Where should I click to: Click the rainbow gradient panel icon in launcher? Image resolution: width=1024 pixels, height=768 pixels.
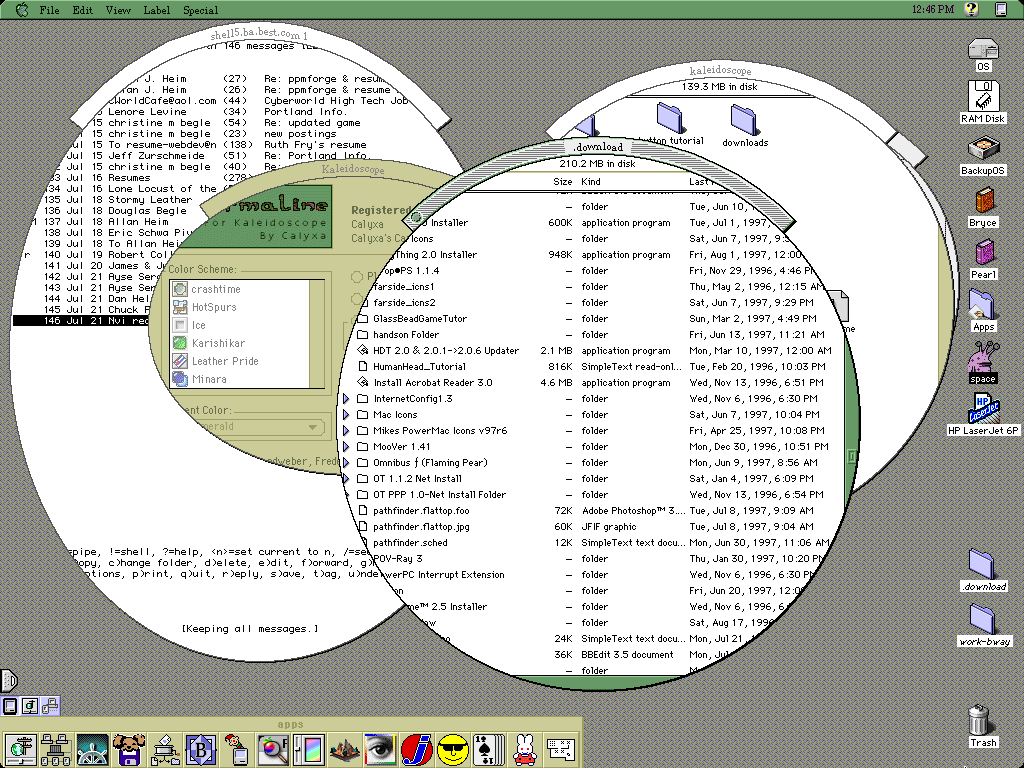pos(309,749)
